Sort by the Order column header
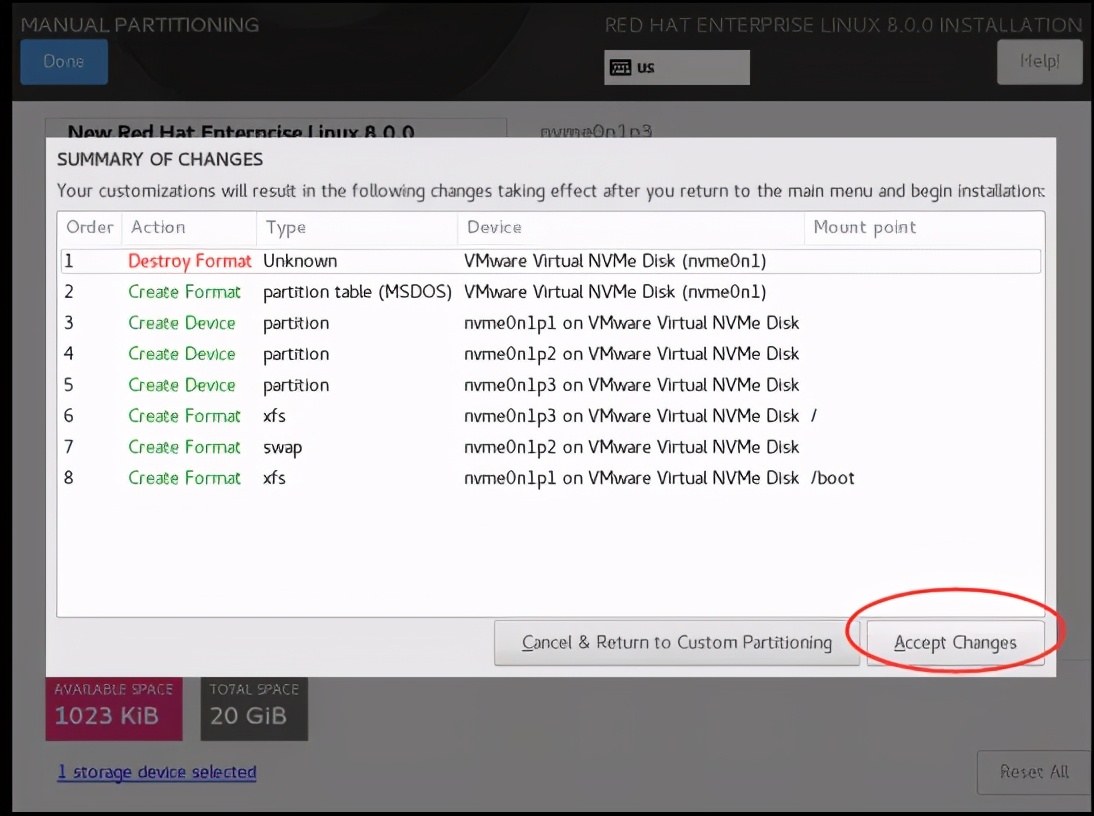The height and width of the screenshot is (816, 1094). 90,227
